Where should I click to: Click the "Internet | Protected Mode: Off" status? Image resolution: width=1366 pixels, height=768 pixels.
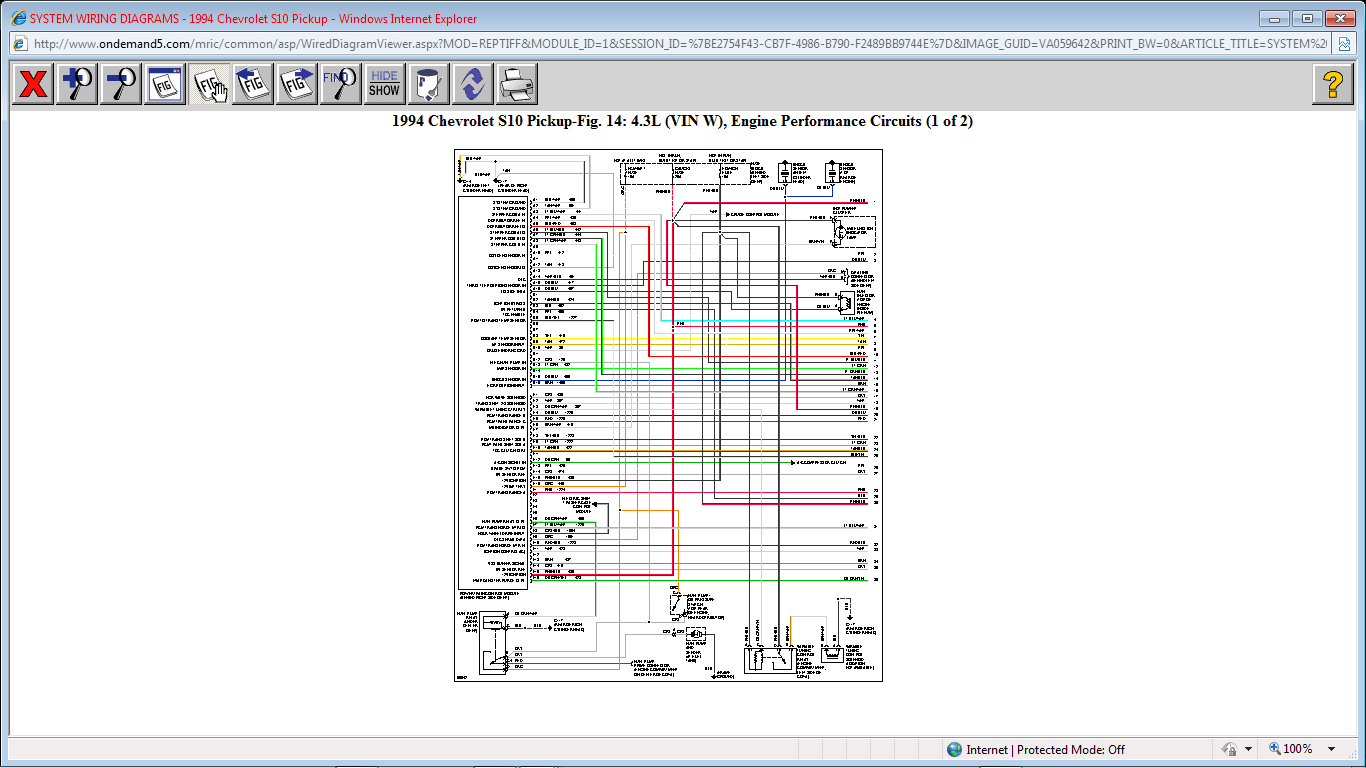pyautogui.click(x=1035, y=749)
